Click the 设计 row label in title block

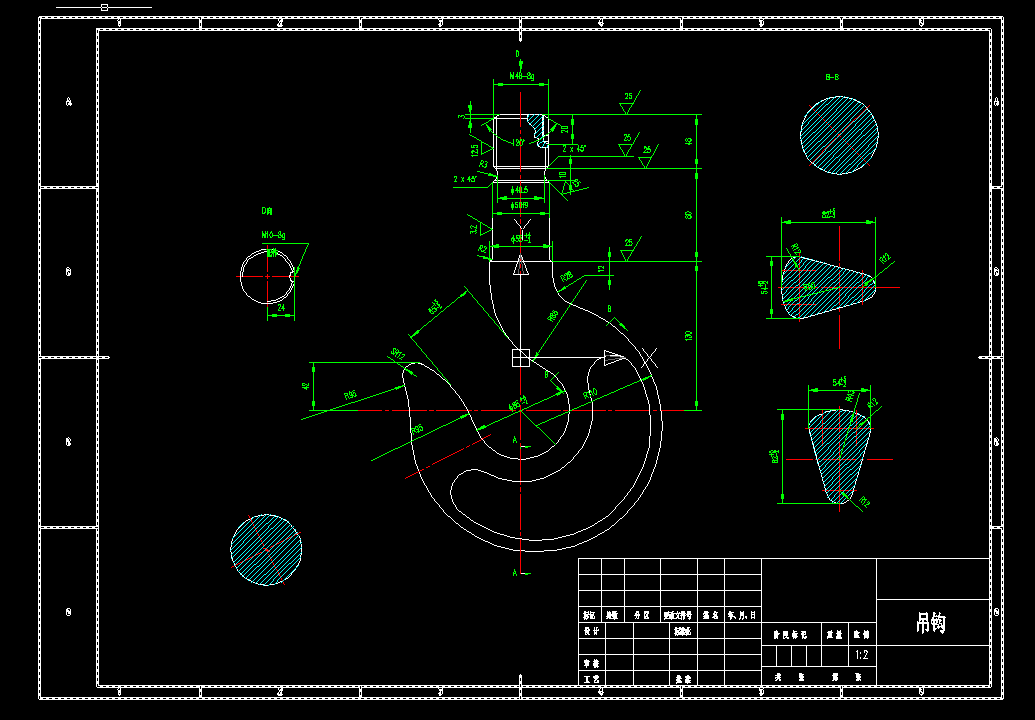589,630
